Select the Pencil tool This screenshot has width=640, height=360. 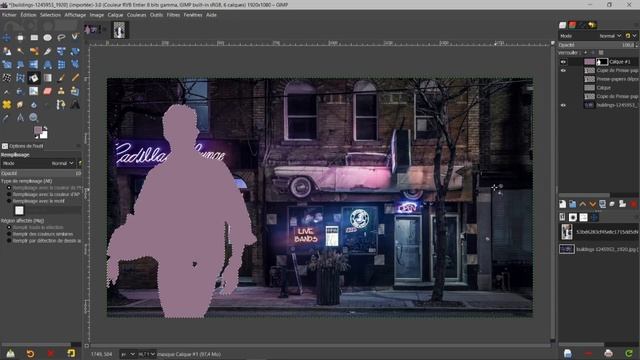click(75, 78)
